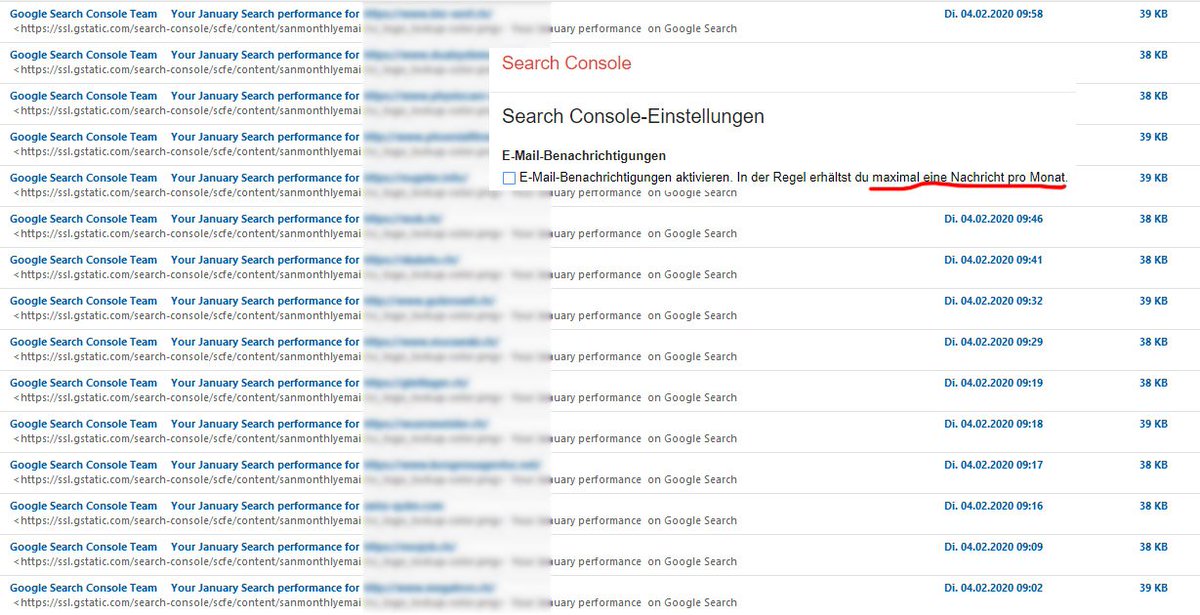Click 'on Google Search' preview text in 09:09 email
This screenshot has width=1200, height=615.
pyautogui.click(x=692, y=562)
